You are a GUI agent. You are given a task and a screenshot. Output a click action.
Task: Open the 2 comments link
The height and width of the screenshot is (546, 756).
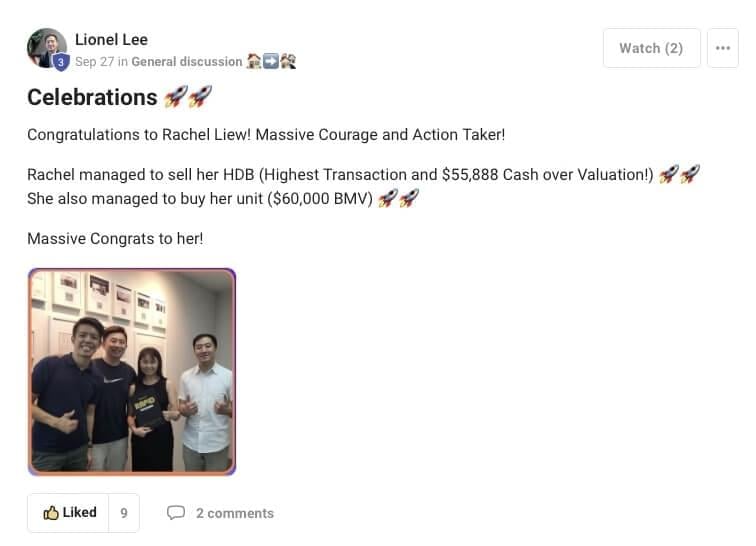pyautogui.click(x=235, y=513)
